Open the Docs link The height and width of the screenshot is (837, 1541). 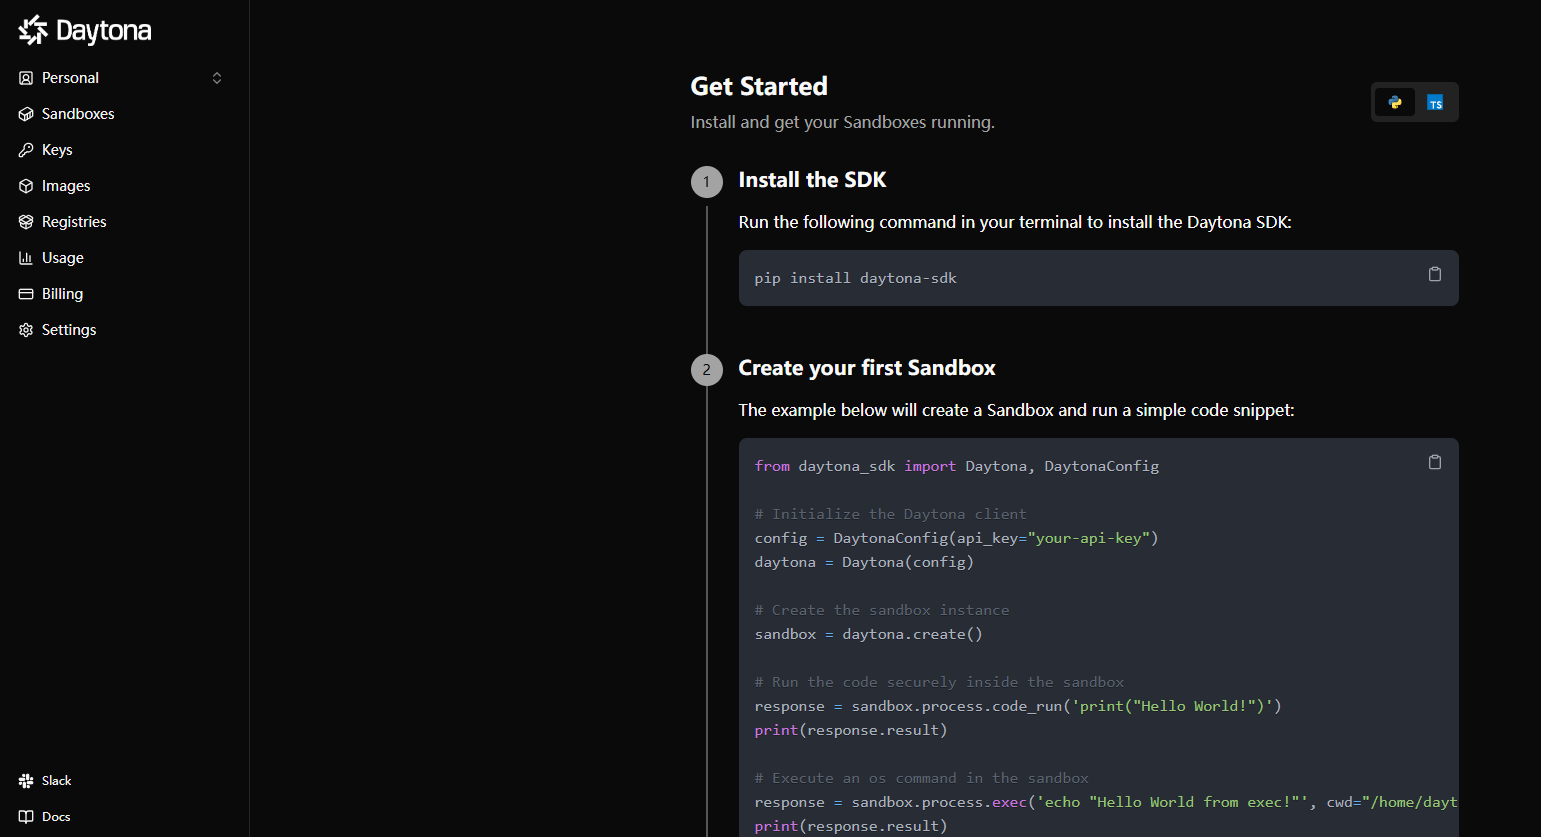coord(56,817)
